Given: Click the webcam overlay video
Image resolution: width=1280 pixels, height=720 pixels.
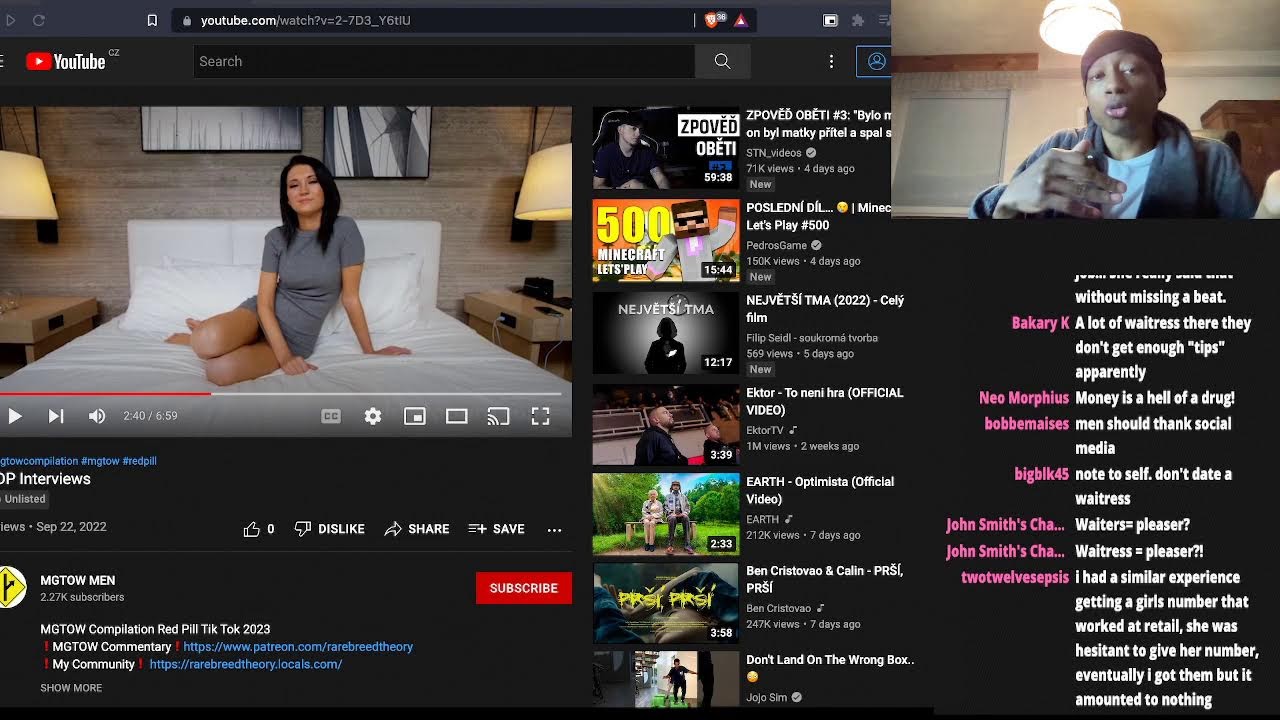Looking at the screenshot, I should (x=1085, y=108).
